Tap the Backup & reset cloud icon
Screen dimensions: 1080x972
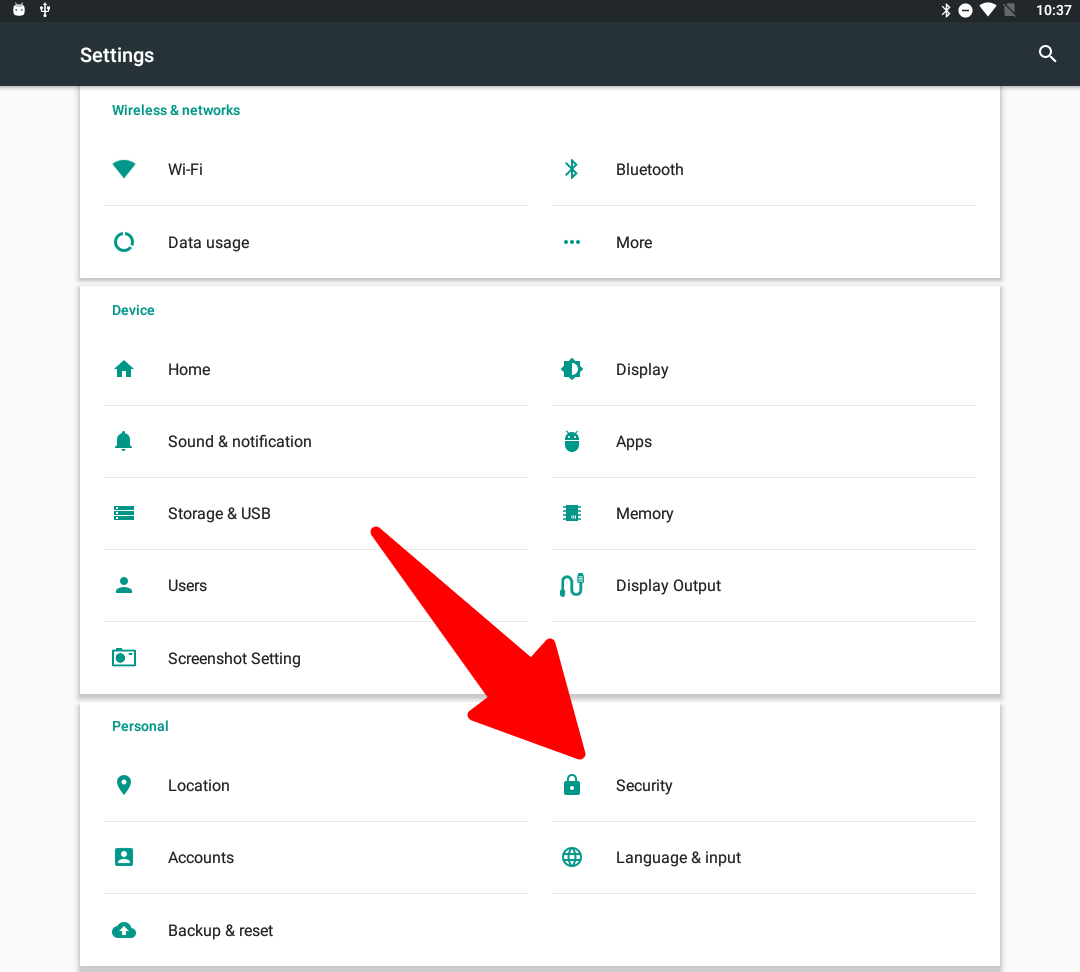coord(124,930)
